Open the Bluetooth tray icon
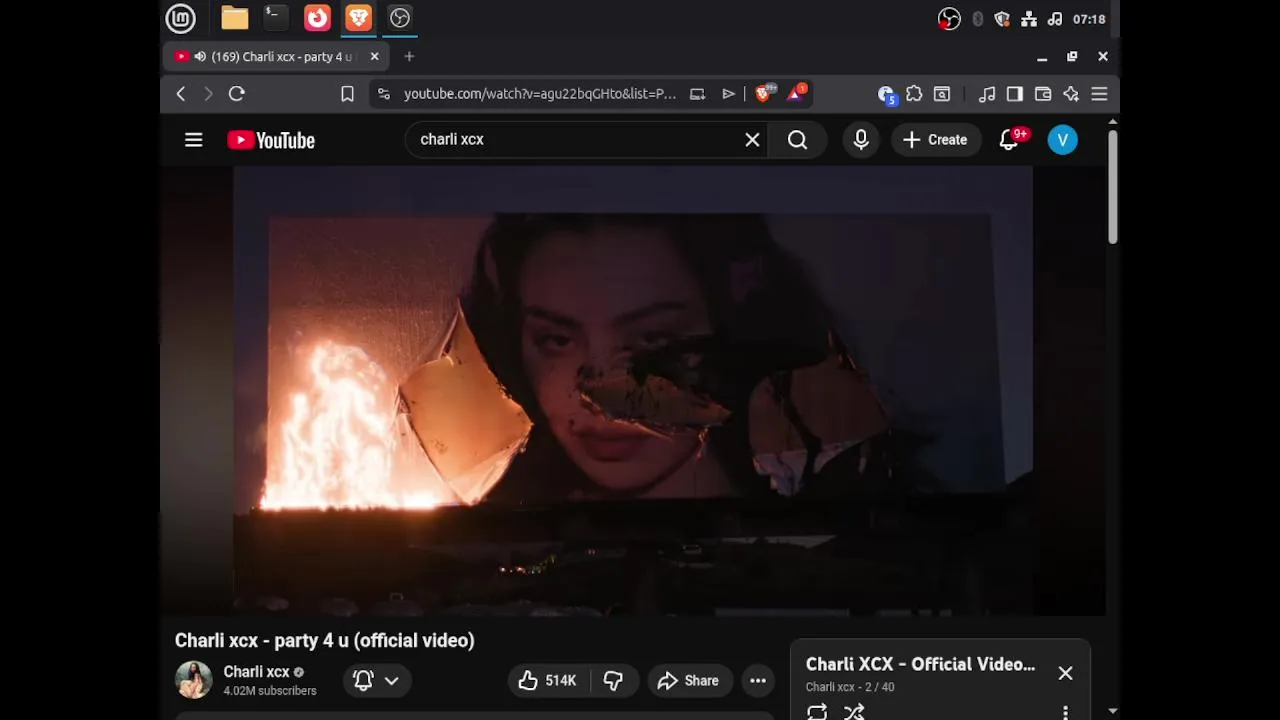1280x720 pixels. 977,19
